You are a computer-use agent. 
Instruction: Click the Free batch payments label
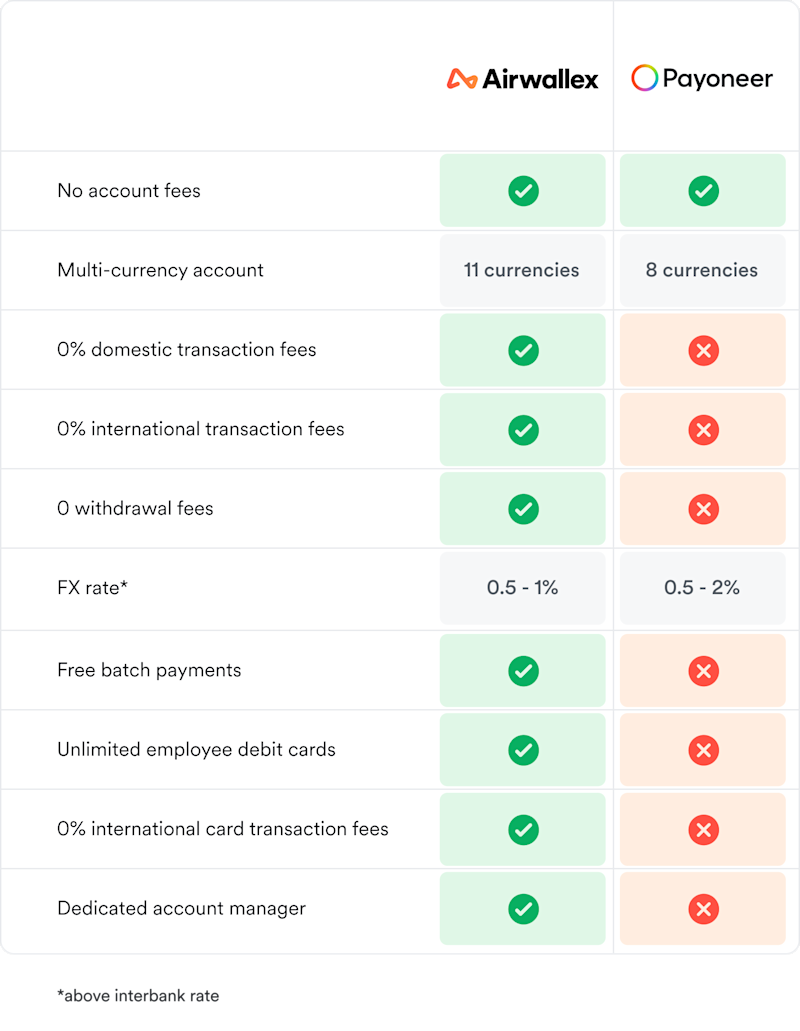149,670
